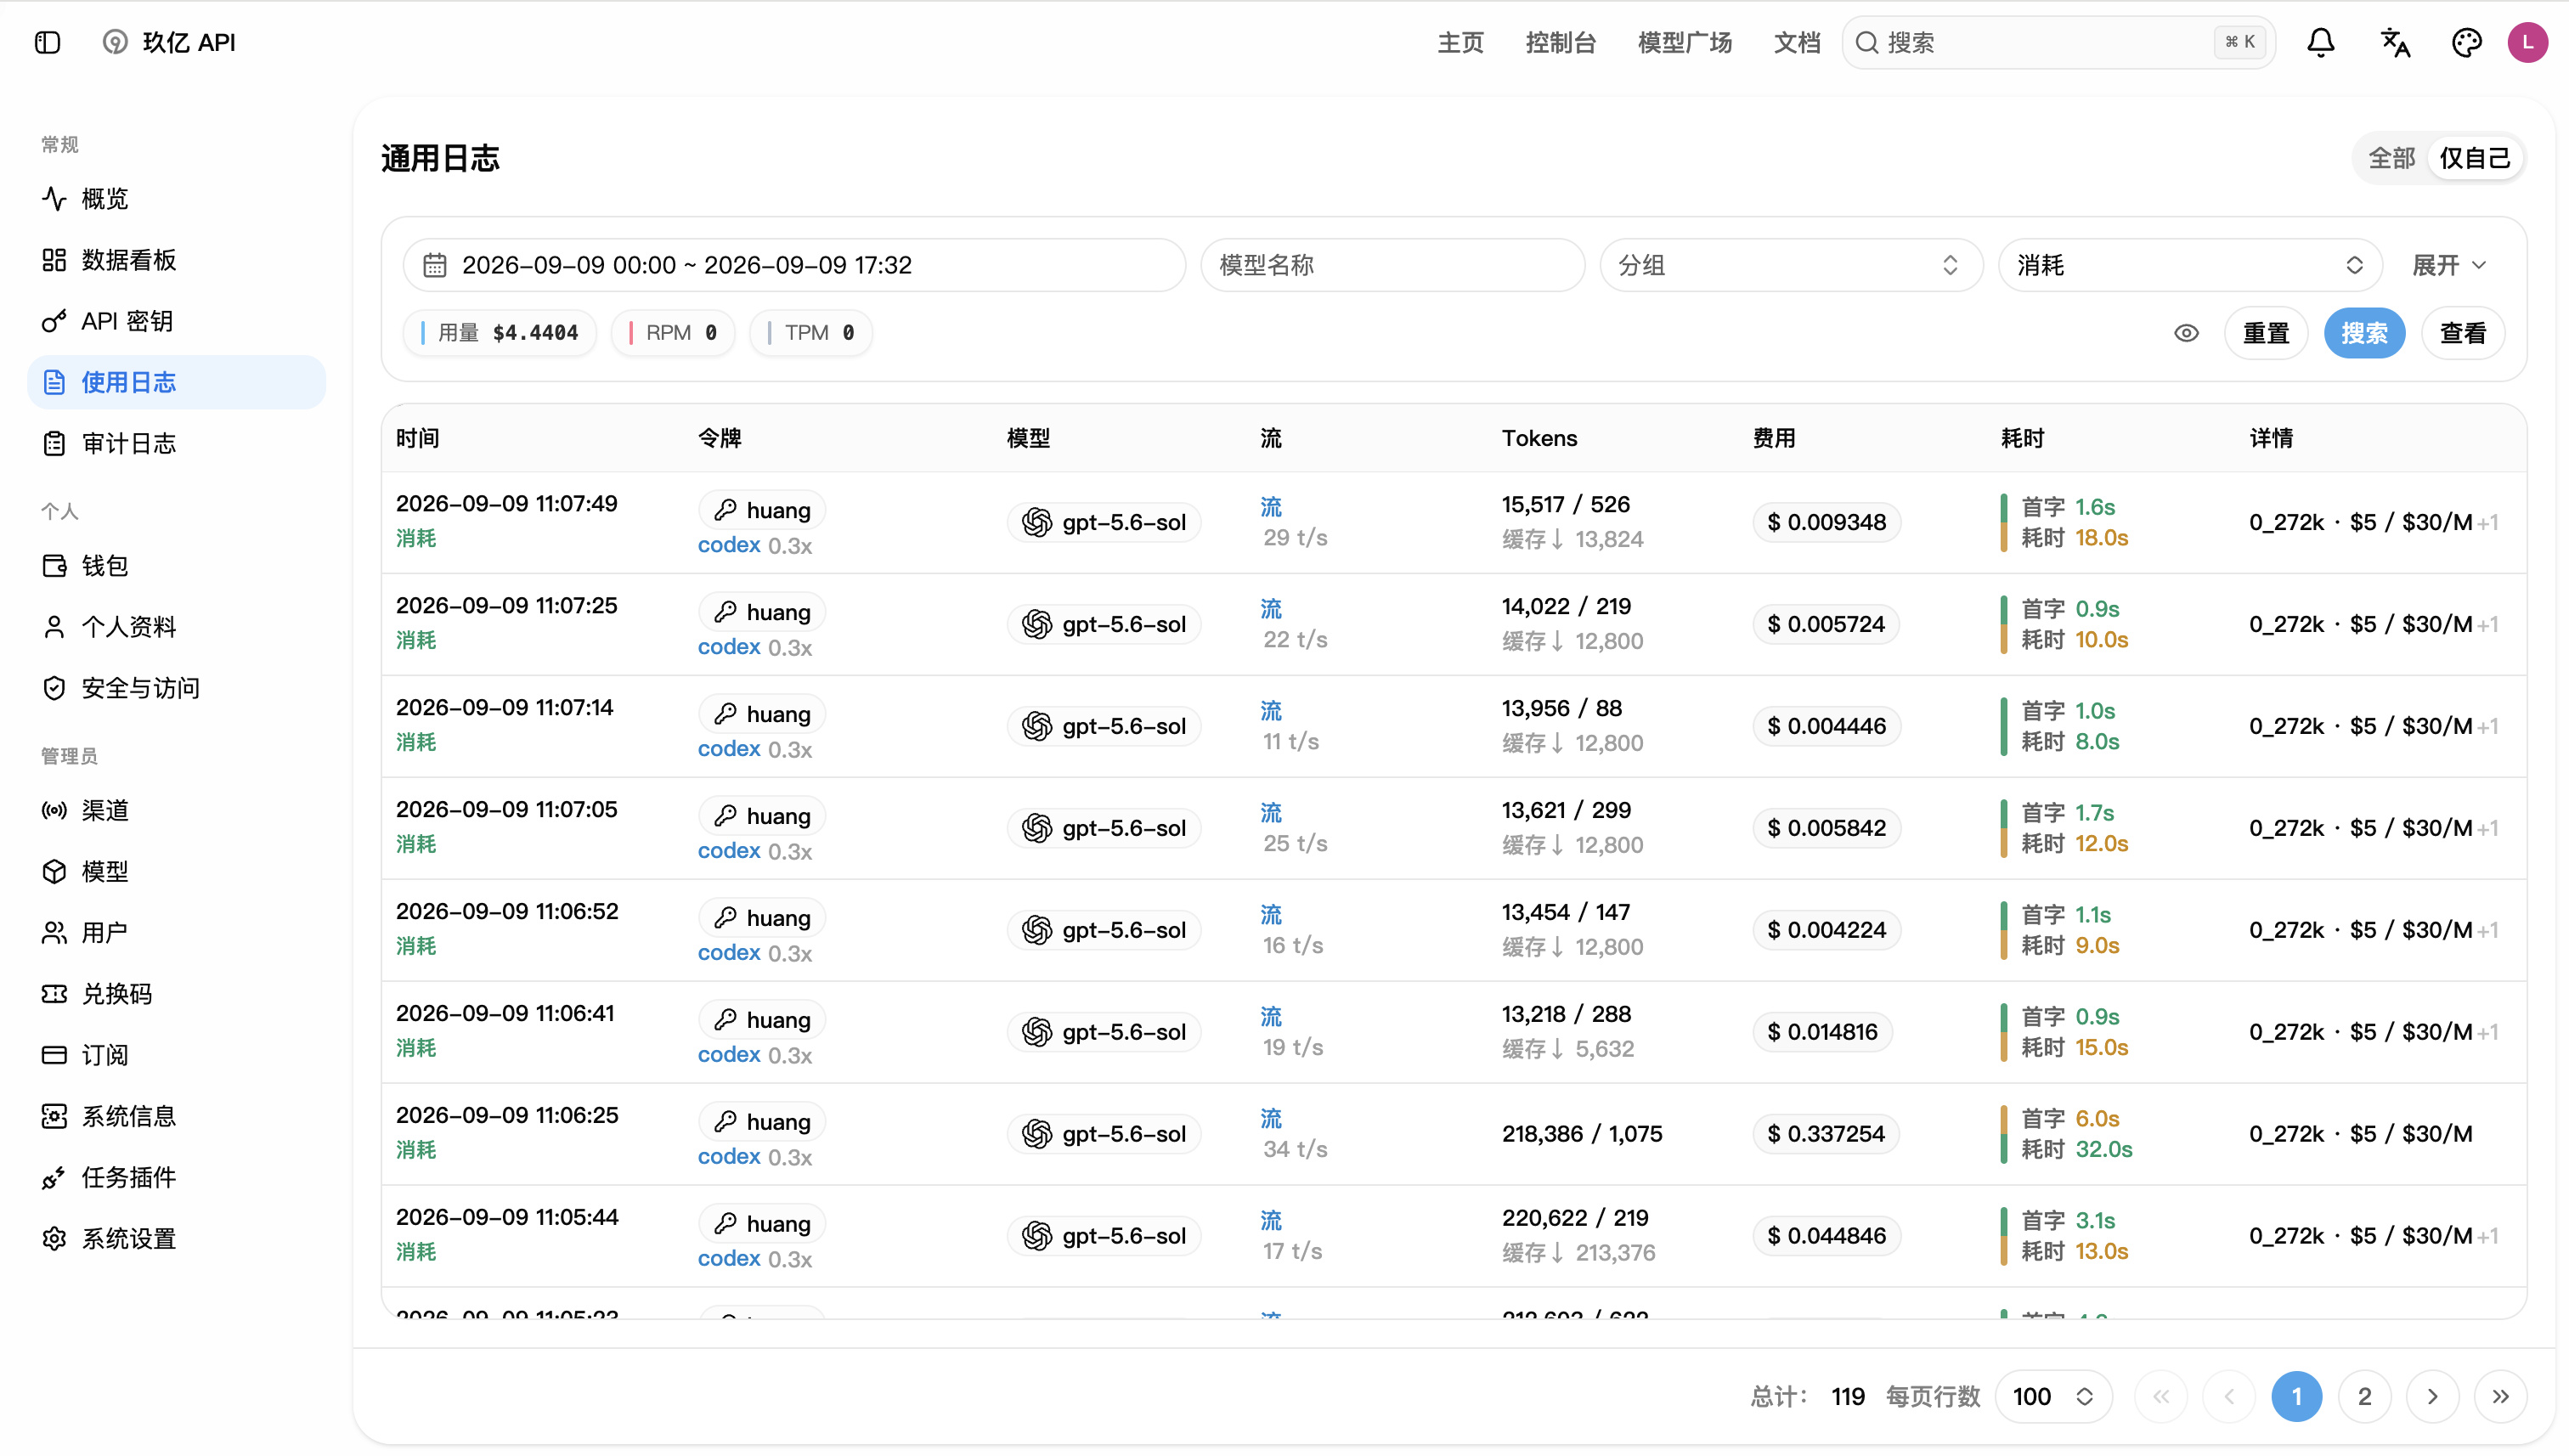
Task: Open 审计日志 in sidebar
Action: 176,443
